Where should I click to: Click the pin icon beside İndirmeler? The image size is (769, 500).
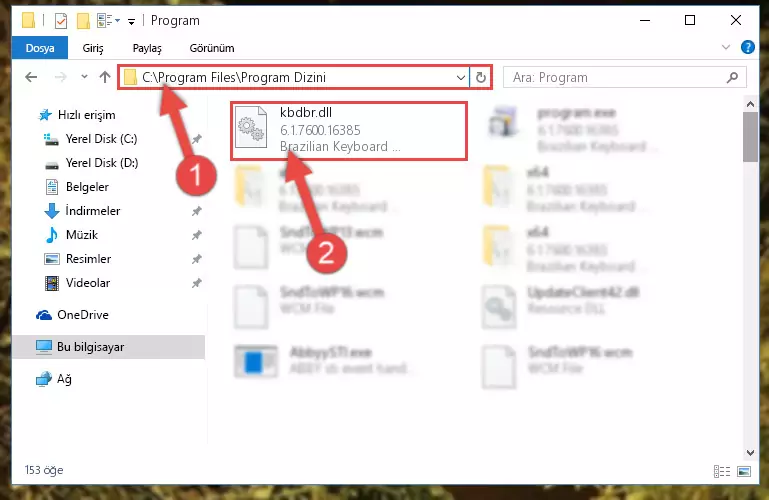click(196, 211)
